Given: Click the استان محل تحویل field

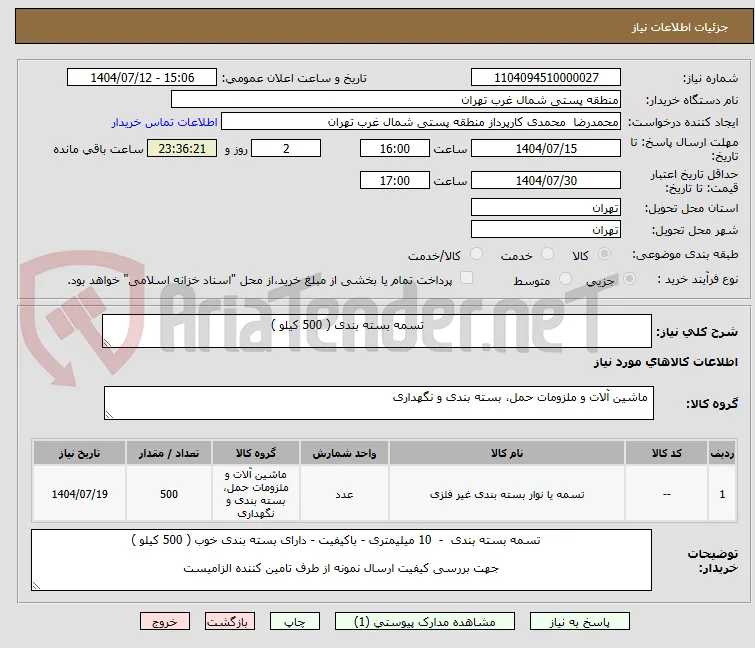Looking at the screenshot, I should (x=546, y=207).
